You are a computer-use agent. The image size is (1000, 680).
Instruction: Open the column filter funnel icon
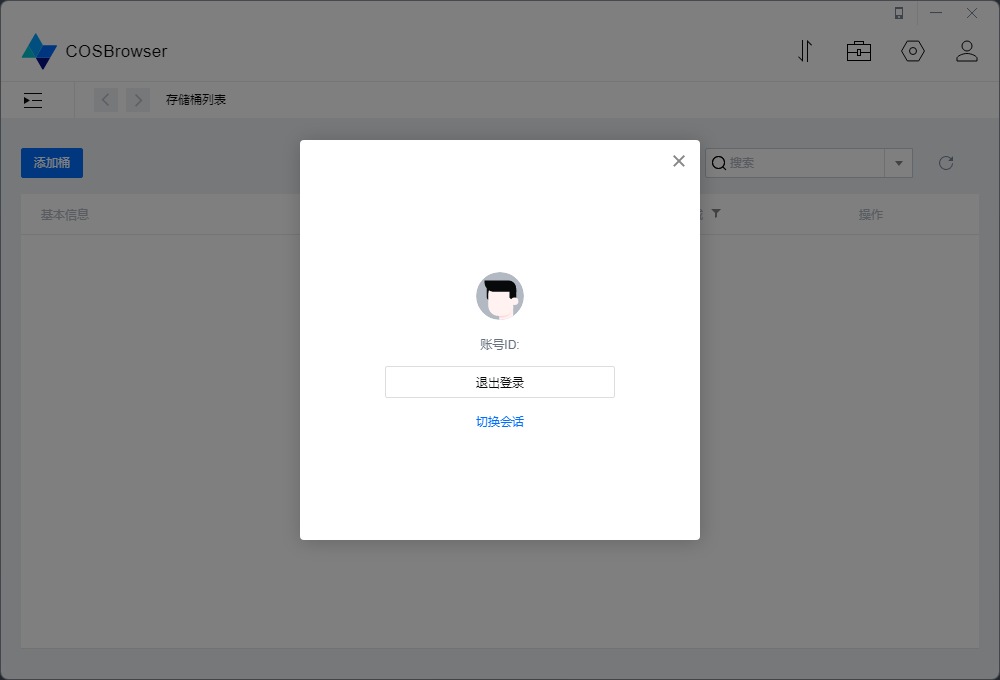pos(714,213)
